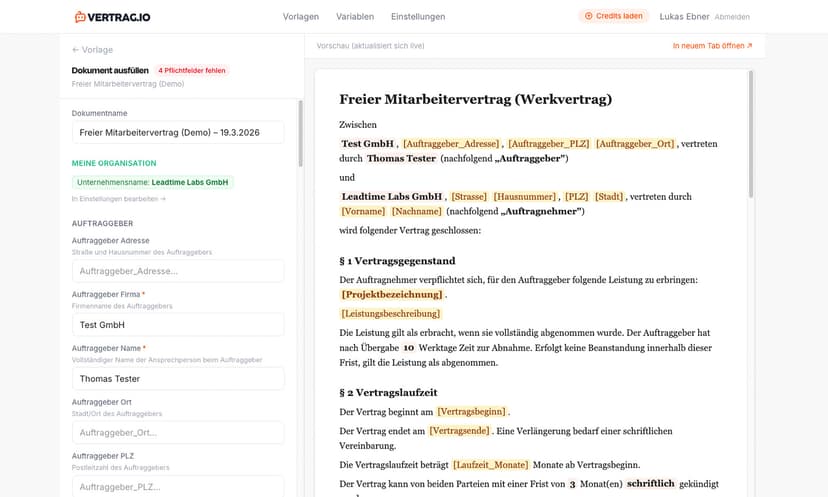Image resolution: width=828 pixels, height=497 pixels.
Task: Click the [Nachname] placeholder in the preview
Action: tap(417, 211)
